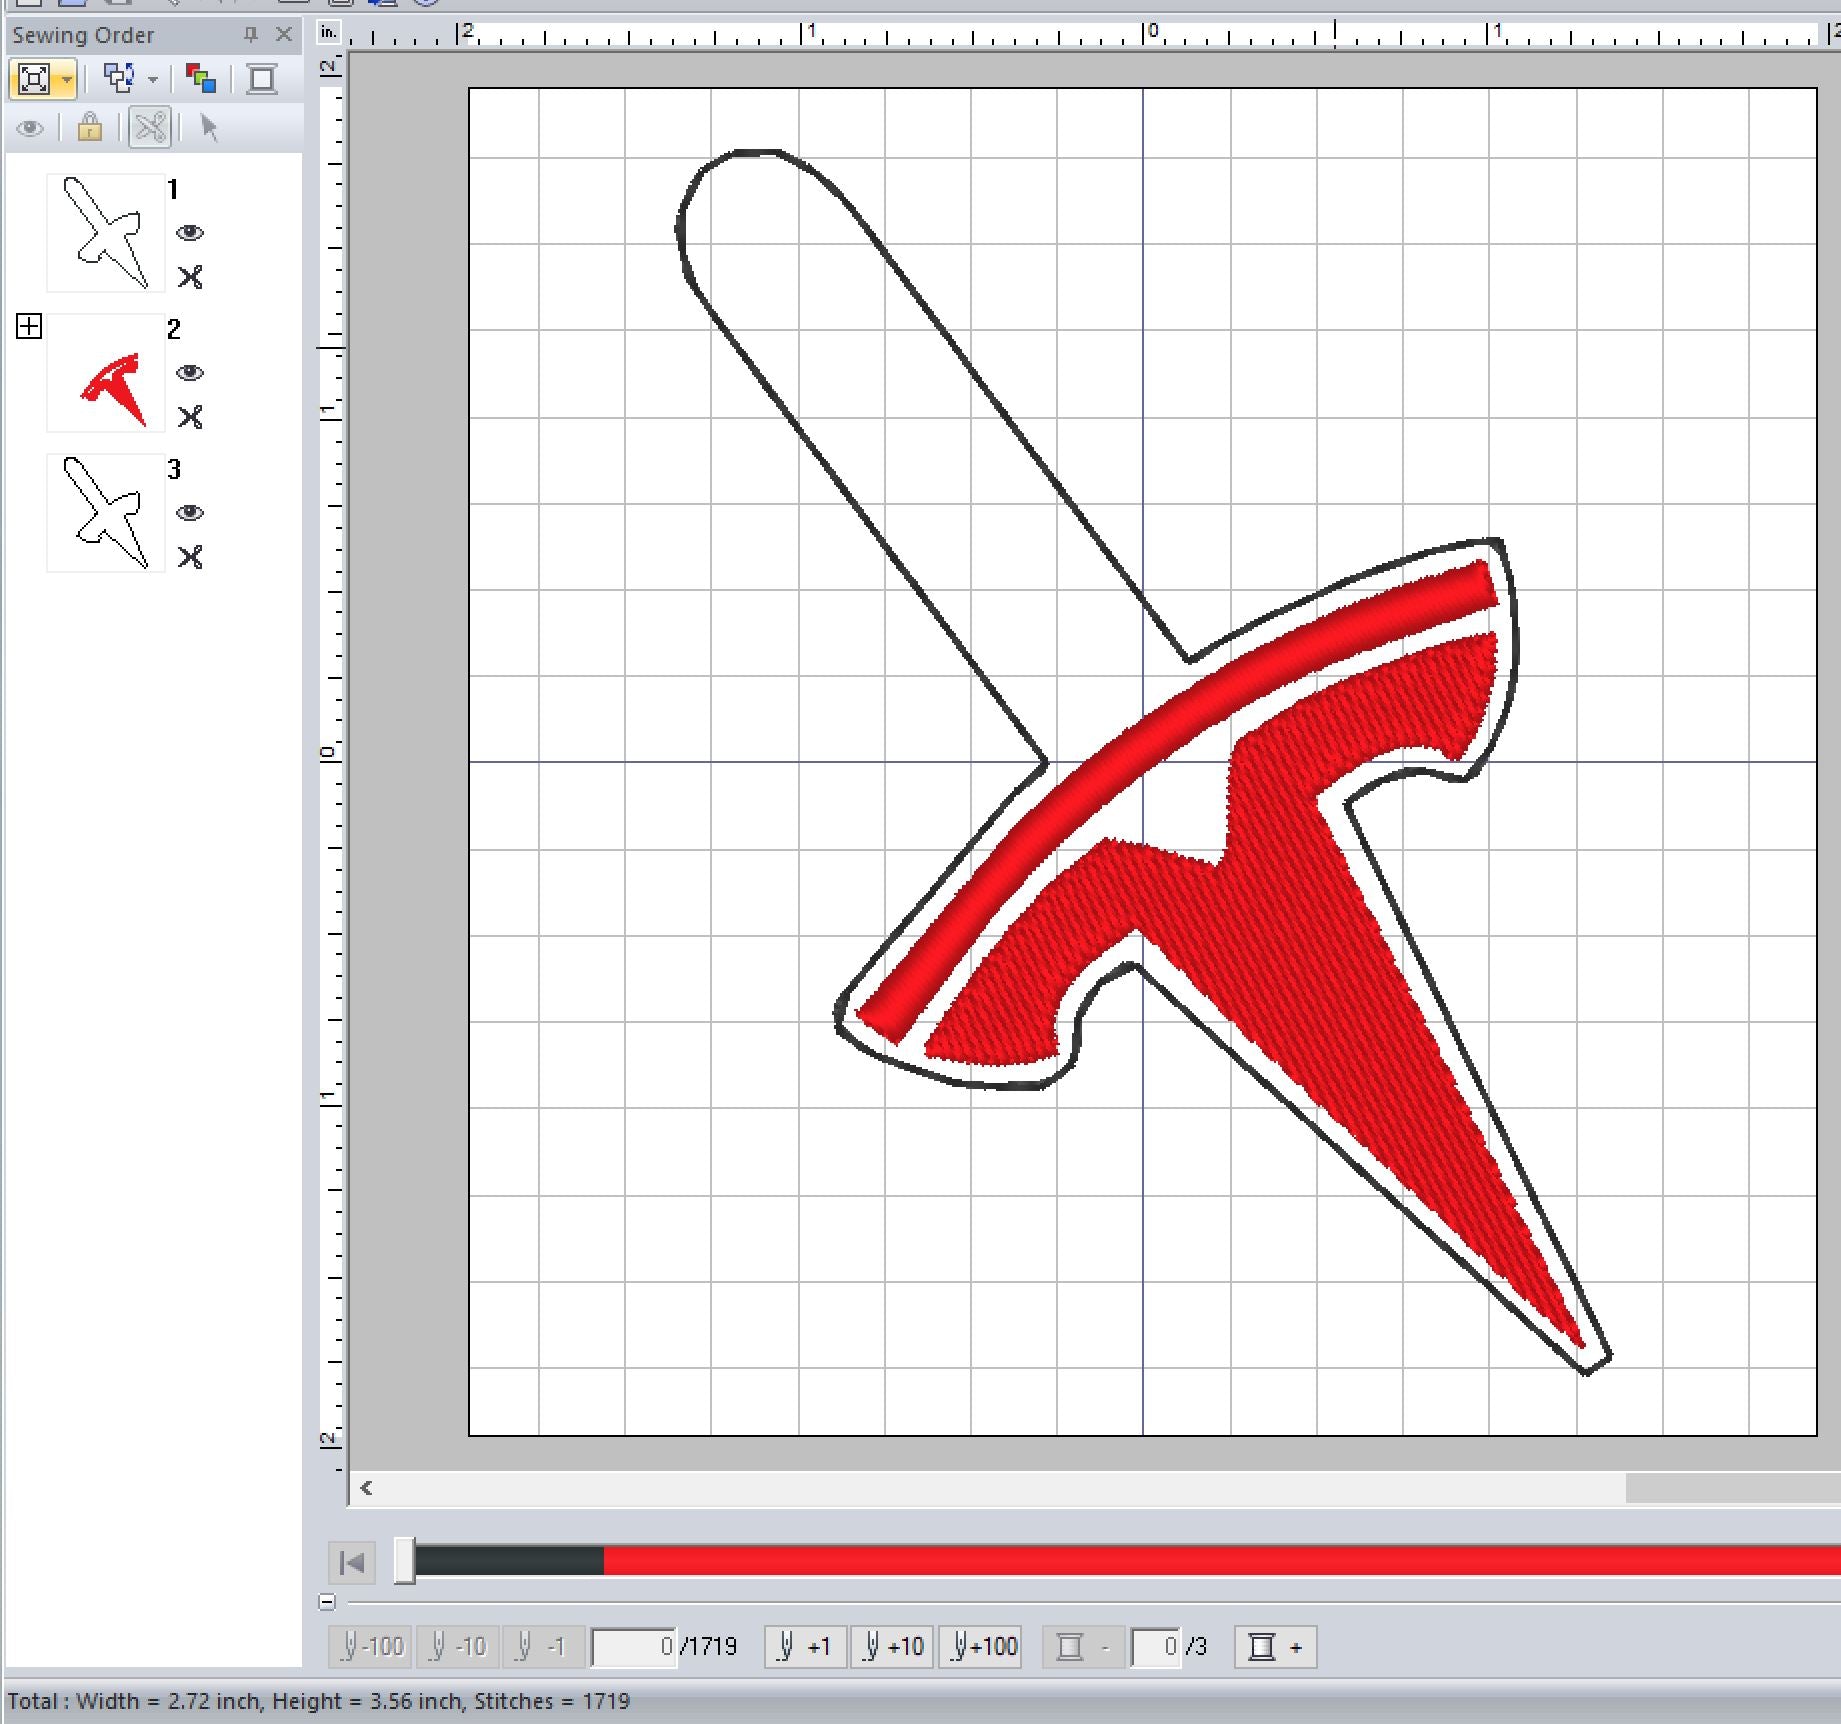Screen dimensions: 1841x1724
Task: Click the current color number field
Action: 1156,1647
